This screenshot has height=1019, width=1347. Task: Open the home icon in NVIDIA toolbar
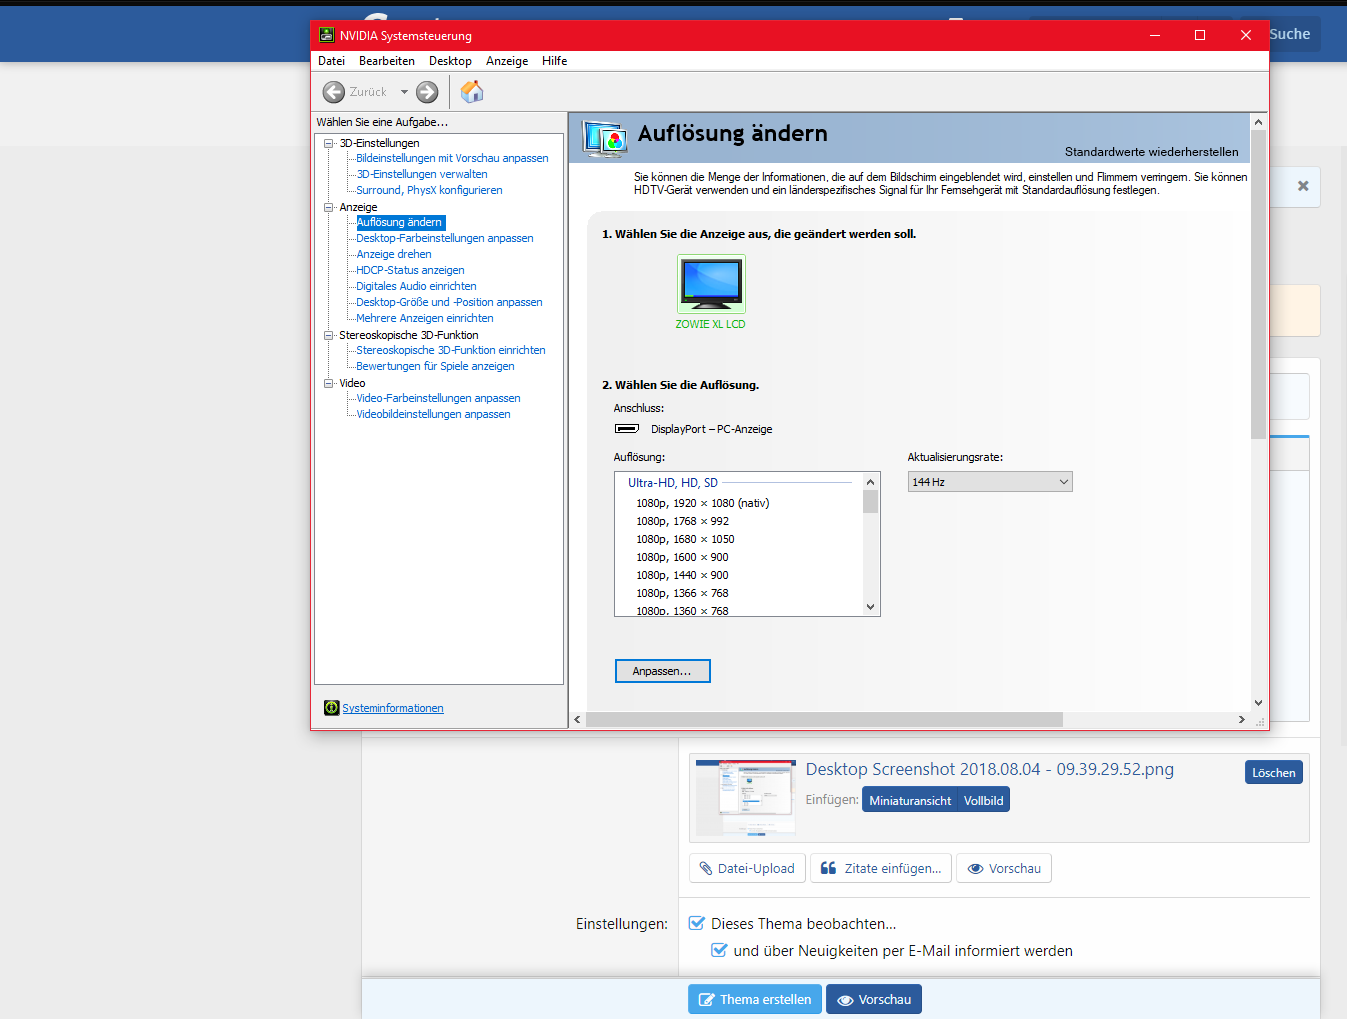472,92
